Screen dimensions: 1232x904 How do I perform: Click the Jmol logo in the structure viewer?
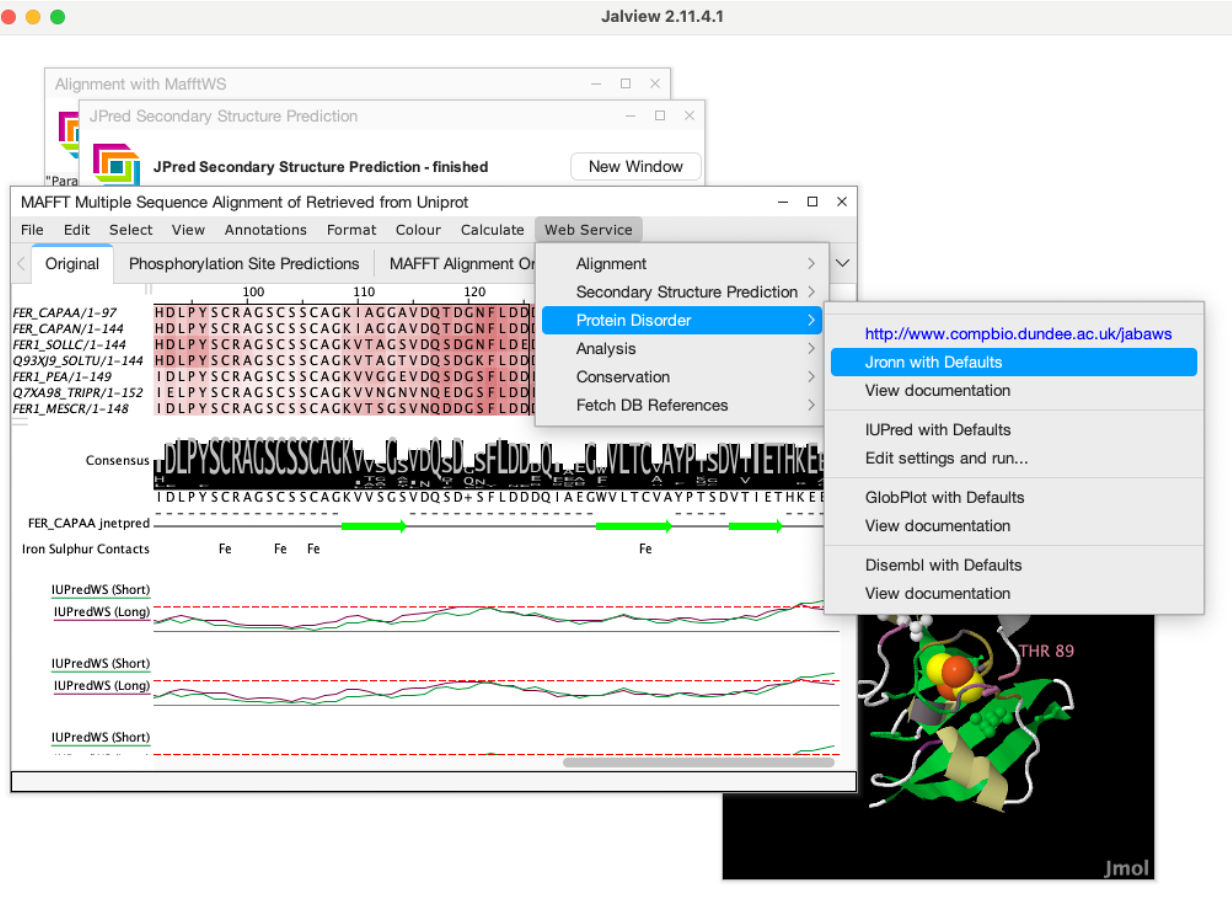point(1125,867)
